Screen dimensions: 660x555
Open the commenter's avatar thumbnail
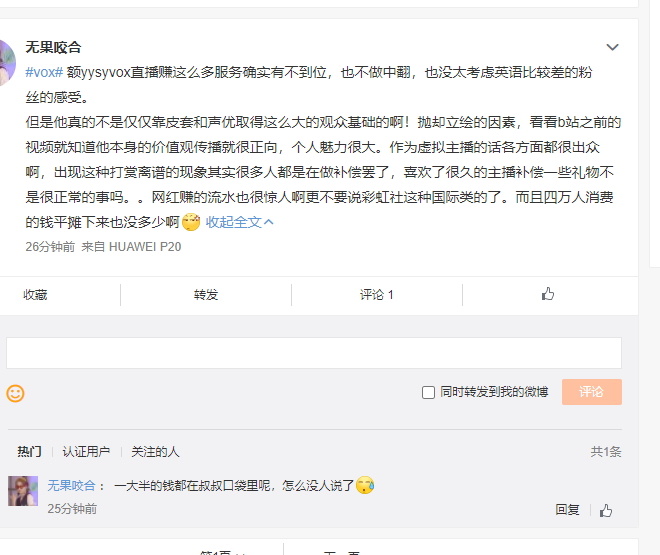pos(23,491)
